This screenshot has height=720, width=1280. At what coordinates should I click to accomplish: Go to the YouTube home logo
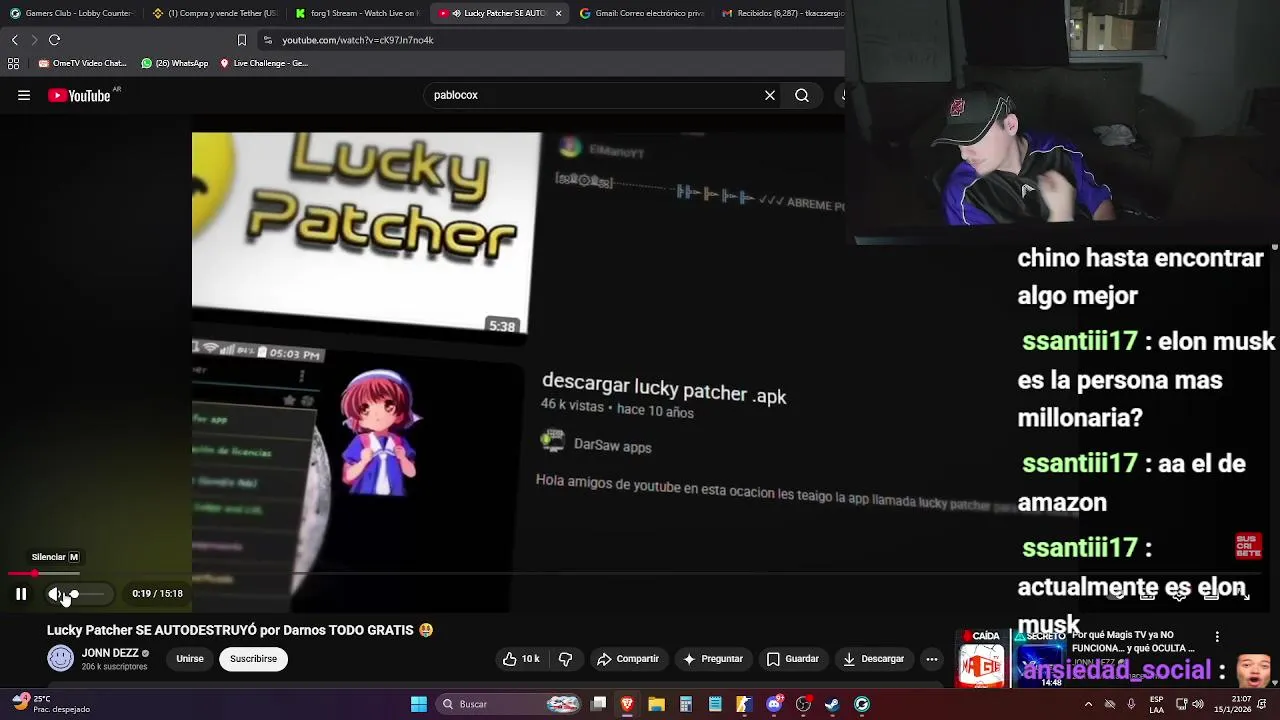tap(79, 95)
